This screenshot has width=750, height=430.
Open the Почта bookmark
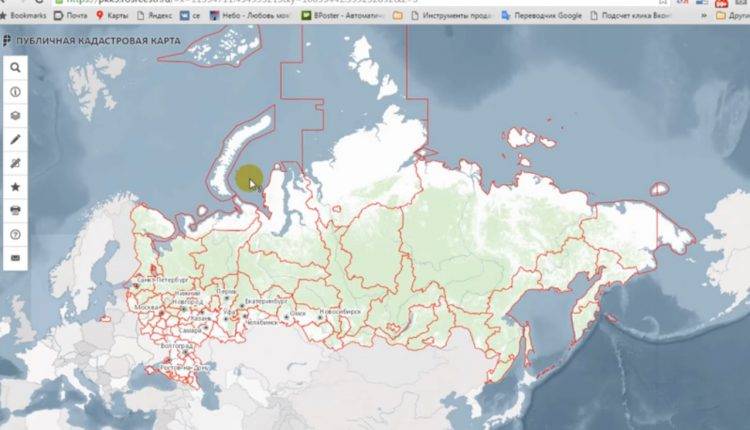tap(68, 16)
